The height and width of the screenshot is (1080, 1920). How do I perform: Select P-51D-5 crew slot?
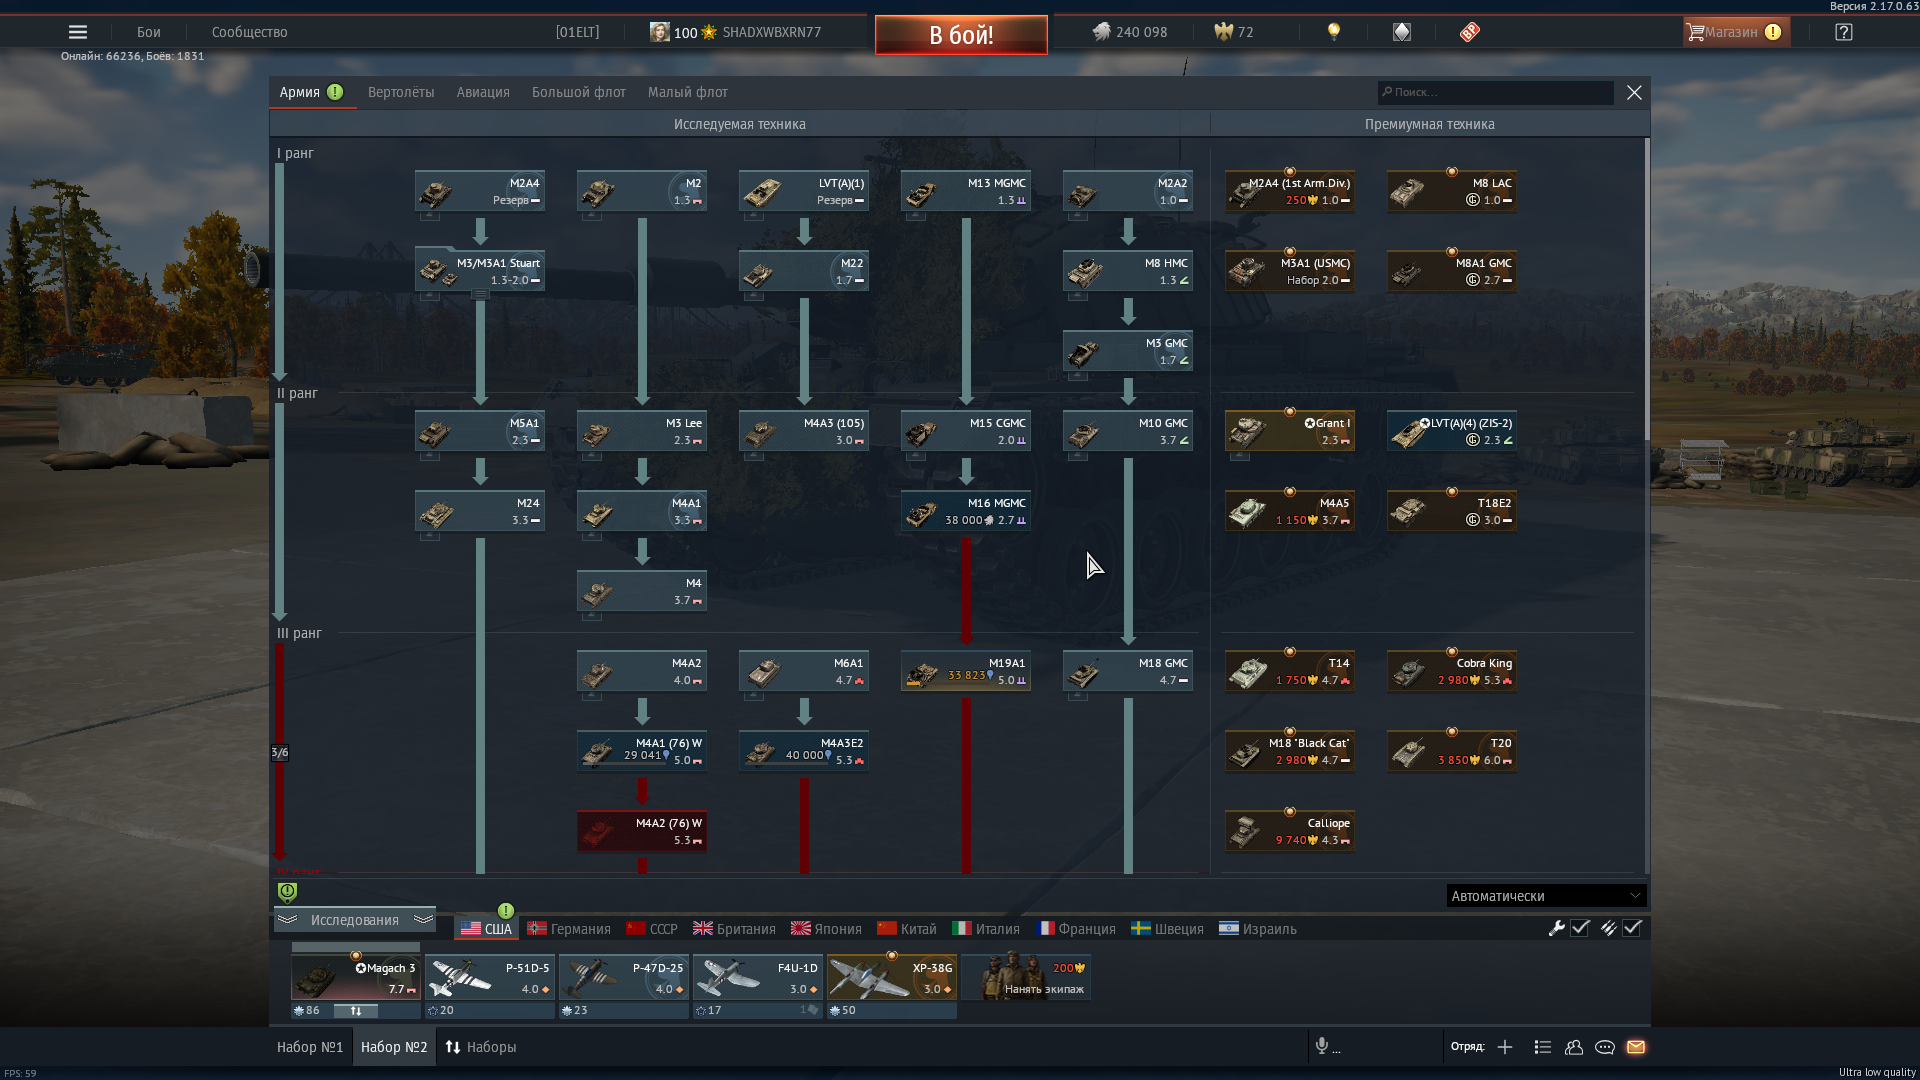[x=490, y=978]
